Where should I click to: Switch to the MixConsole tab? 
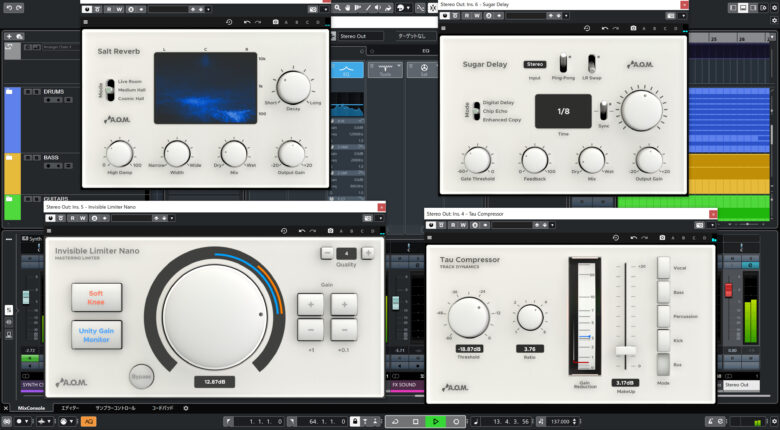pos(31,408)
